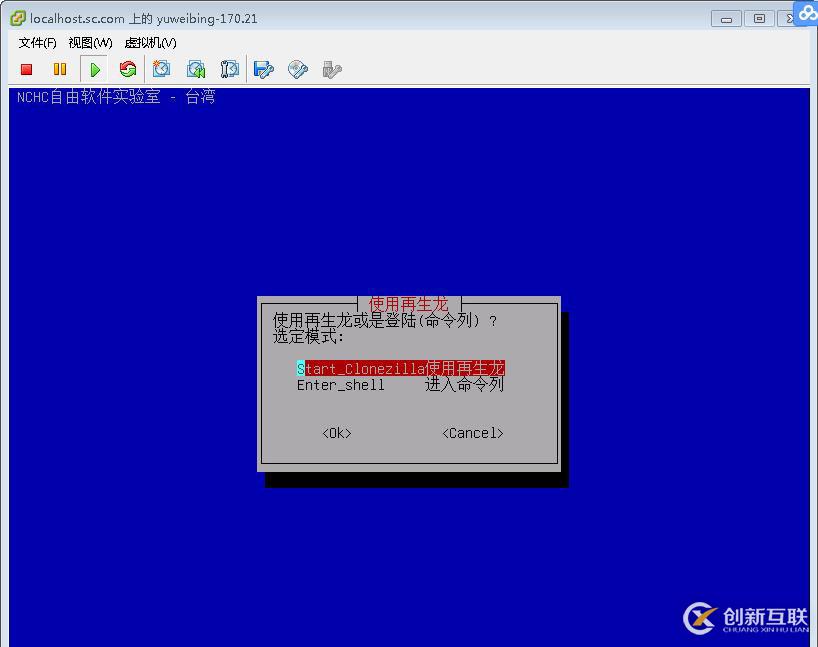Screen dimensions: 818x647
Task: Open the 文件 menu
Action: pyautogui.click(x=34, y=43)
